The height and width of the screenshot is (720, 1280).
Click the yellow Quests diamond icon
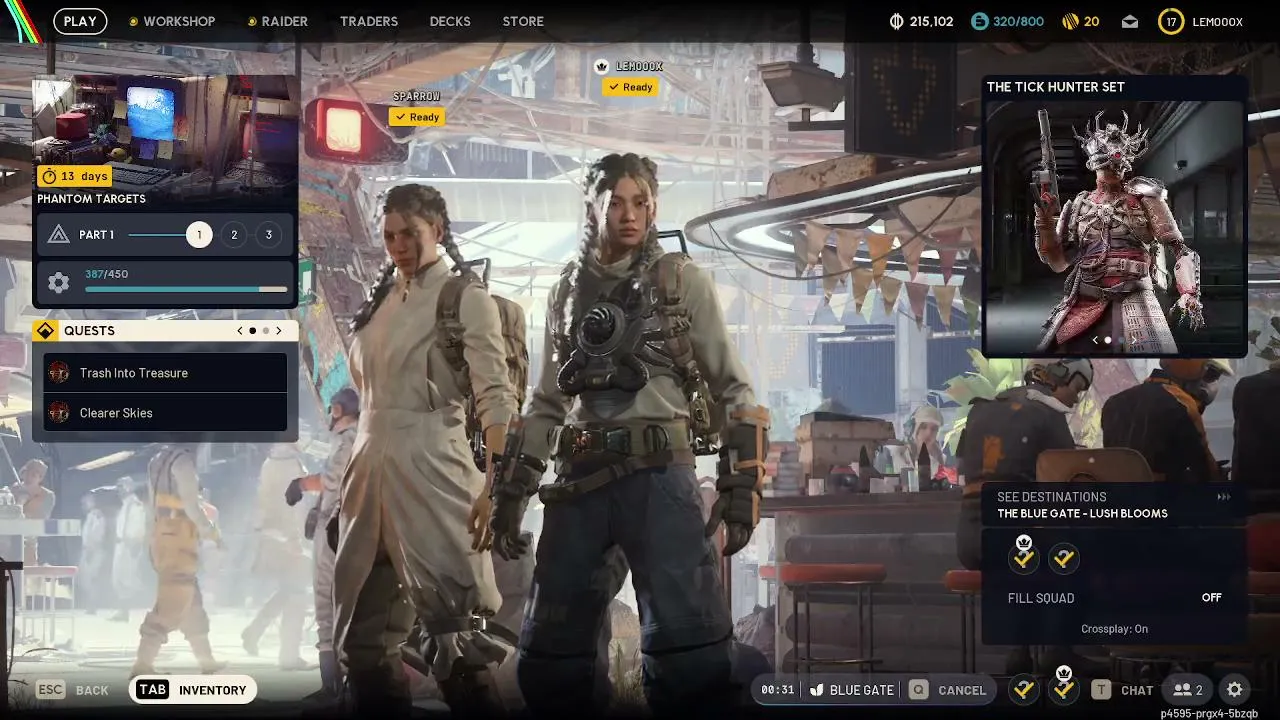pos(45,331)
